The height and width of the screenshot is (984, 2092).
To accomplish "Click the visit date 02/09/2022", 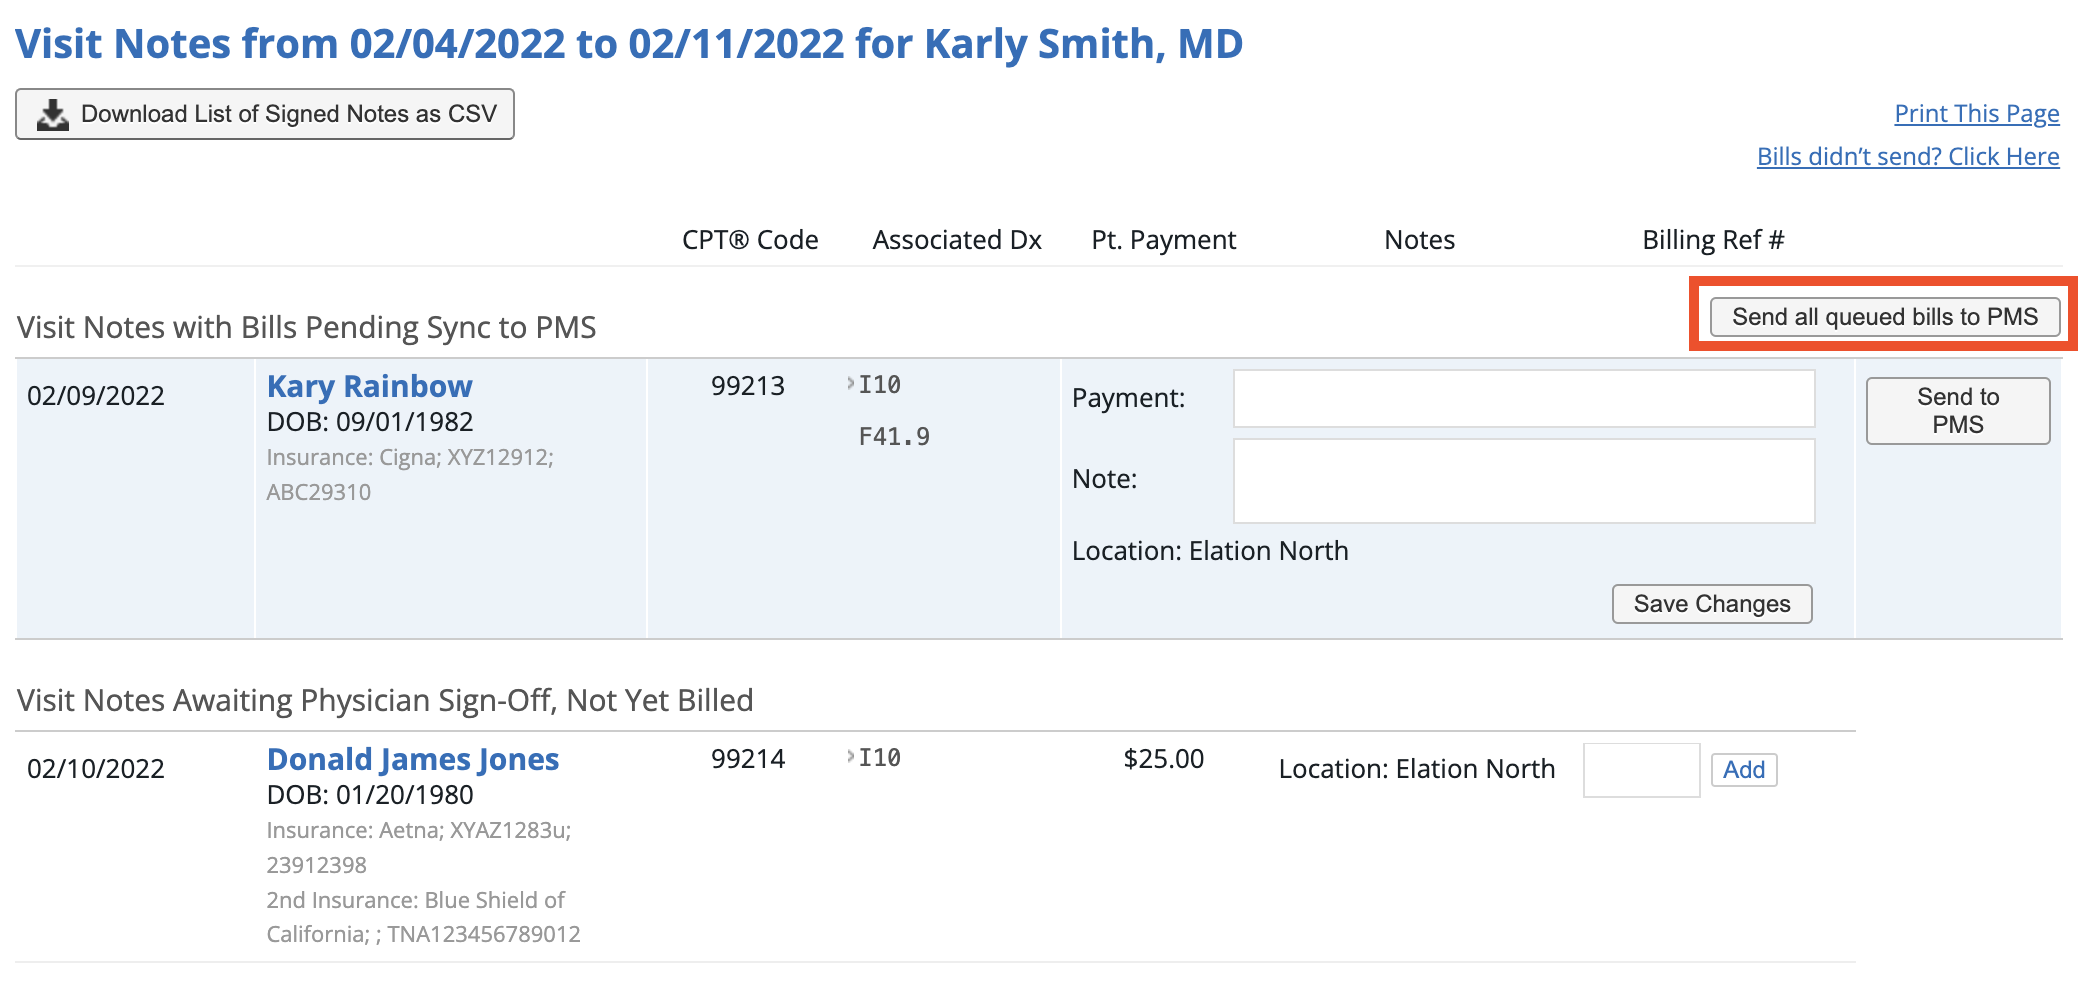I will click(x=96, y=396).
